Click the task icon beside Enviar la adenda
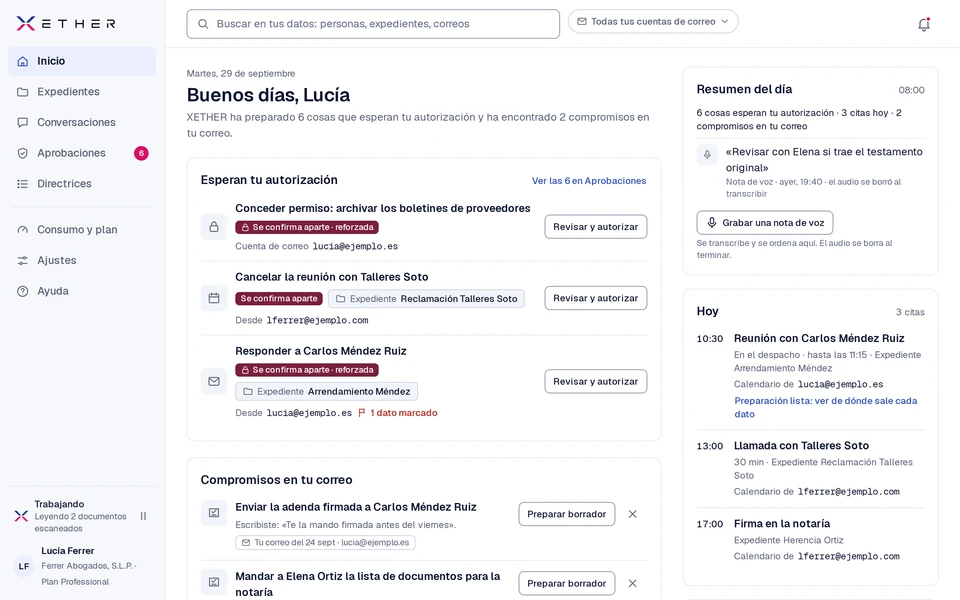This screenshot has width=960, height=600. pyautogui.click(x=214, y=513)
